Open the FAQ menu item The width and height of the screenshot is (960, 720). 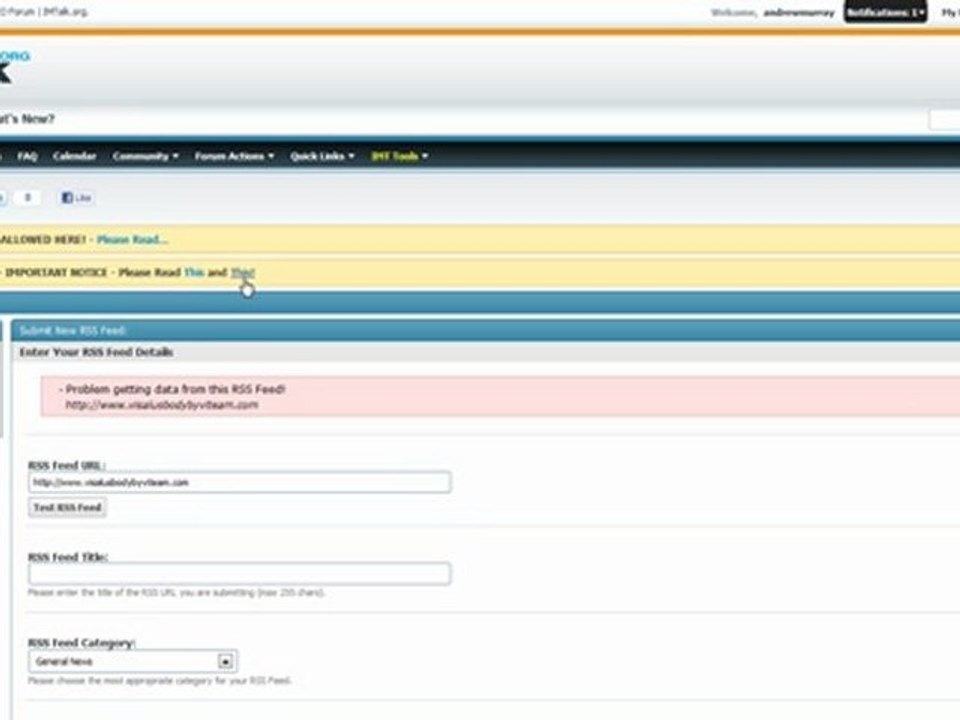pyautogui.click(x=28, y=156)
